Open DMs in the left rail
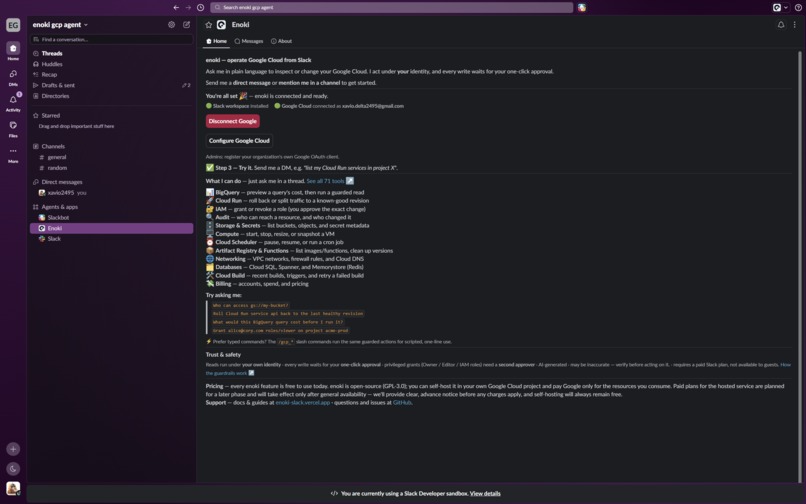Viewport: 806px width, 504px height. 13,77
